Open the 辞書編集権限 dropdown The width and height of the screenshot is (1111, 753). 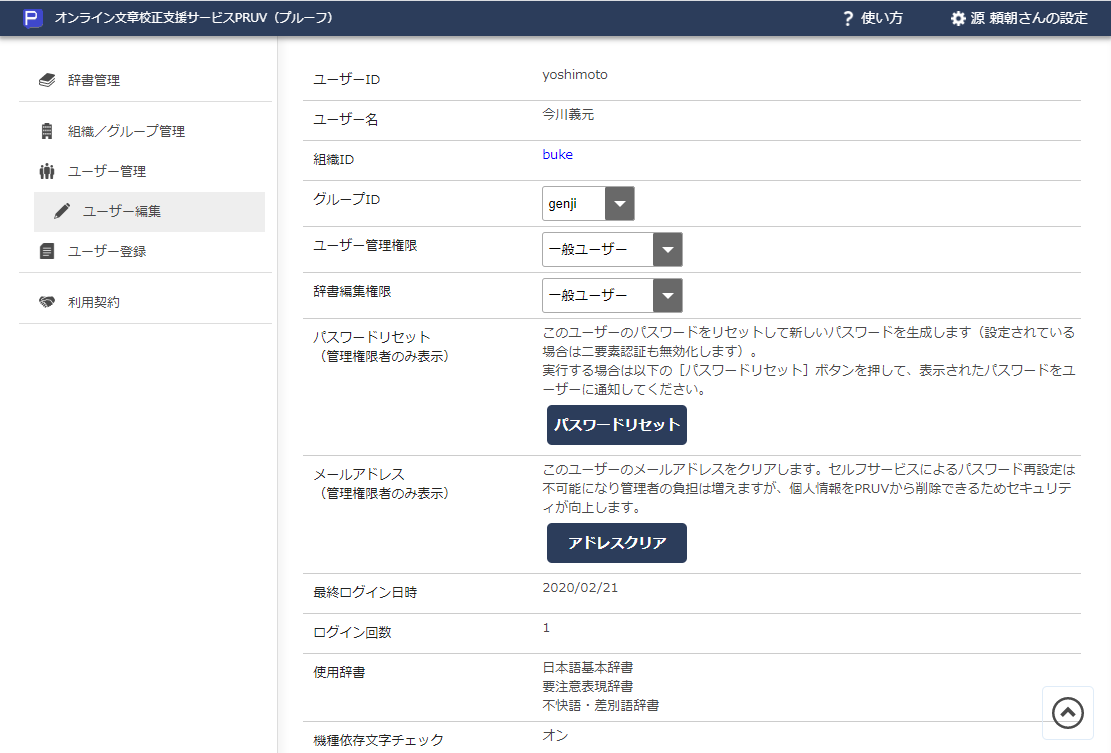tap(667, 295)
